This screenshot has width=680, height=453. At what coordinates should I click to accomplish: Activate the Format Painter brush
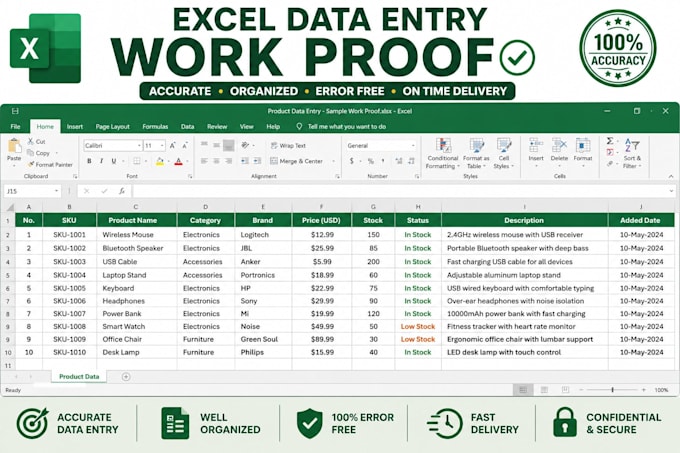tap(31, 164)
